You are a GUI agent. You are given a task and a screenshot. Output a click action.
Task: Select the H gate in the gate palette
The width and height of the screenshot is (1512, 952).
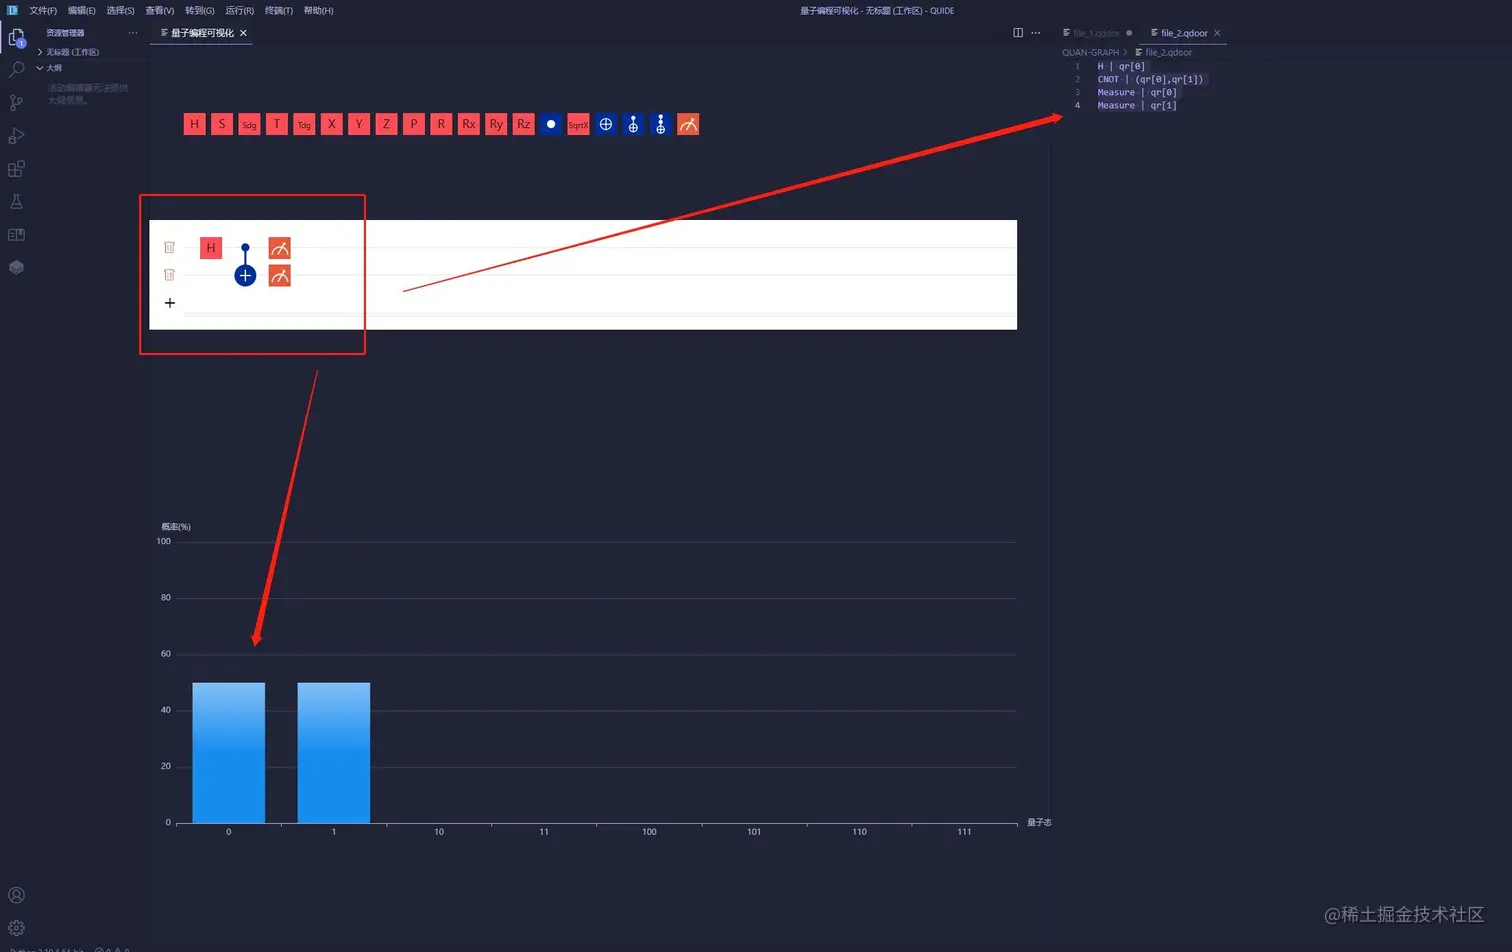pos(194,124)
